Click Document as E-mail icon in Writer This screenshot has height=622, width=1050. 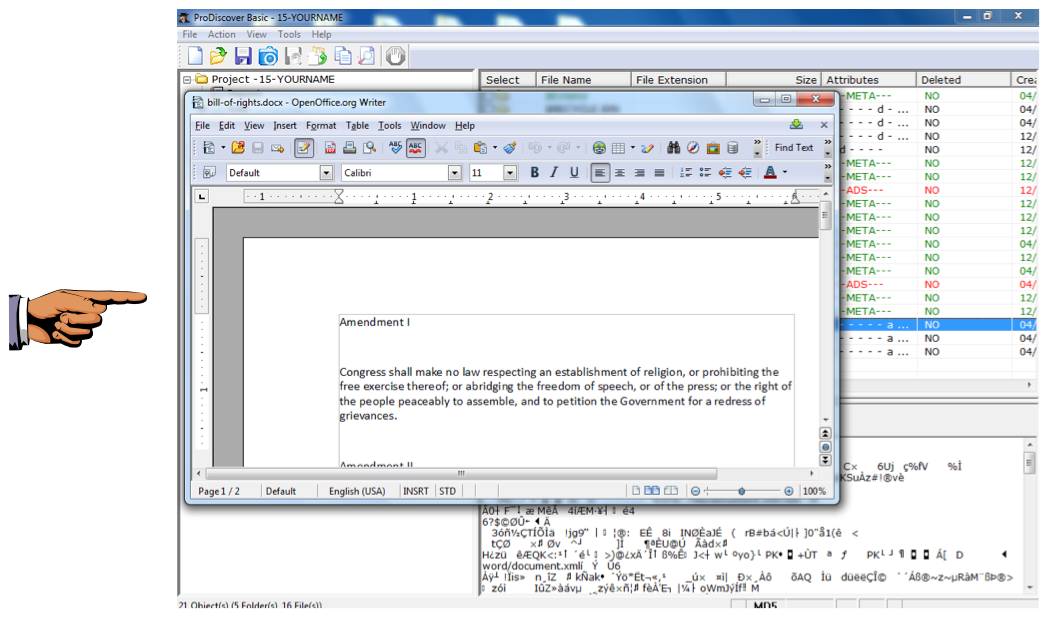[277, 148]
